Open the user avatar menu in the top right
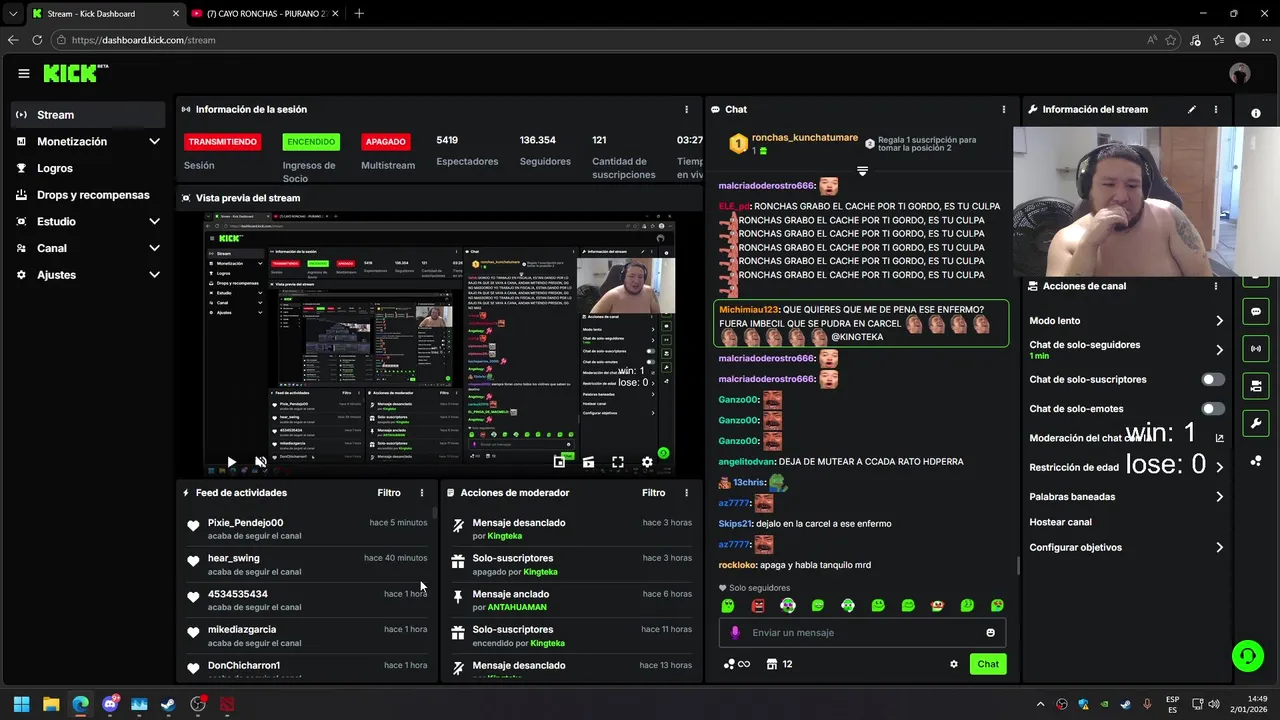This screenshot has width=1280, height=720. 1240,73
